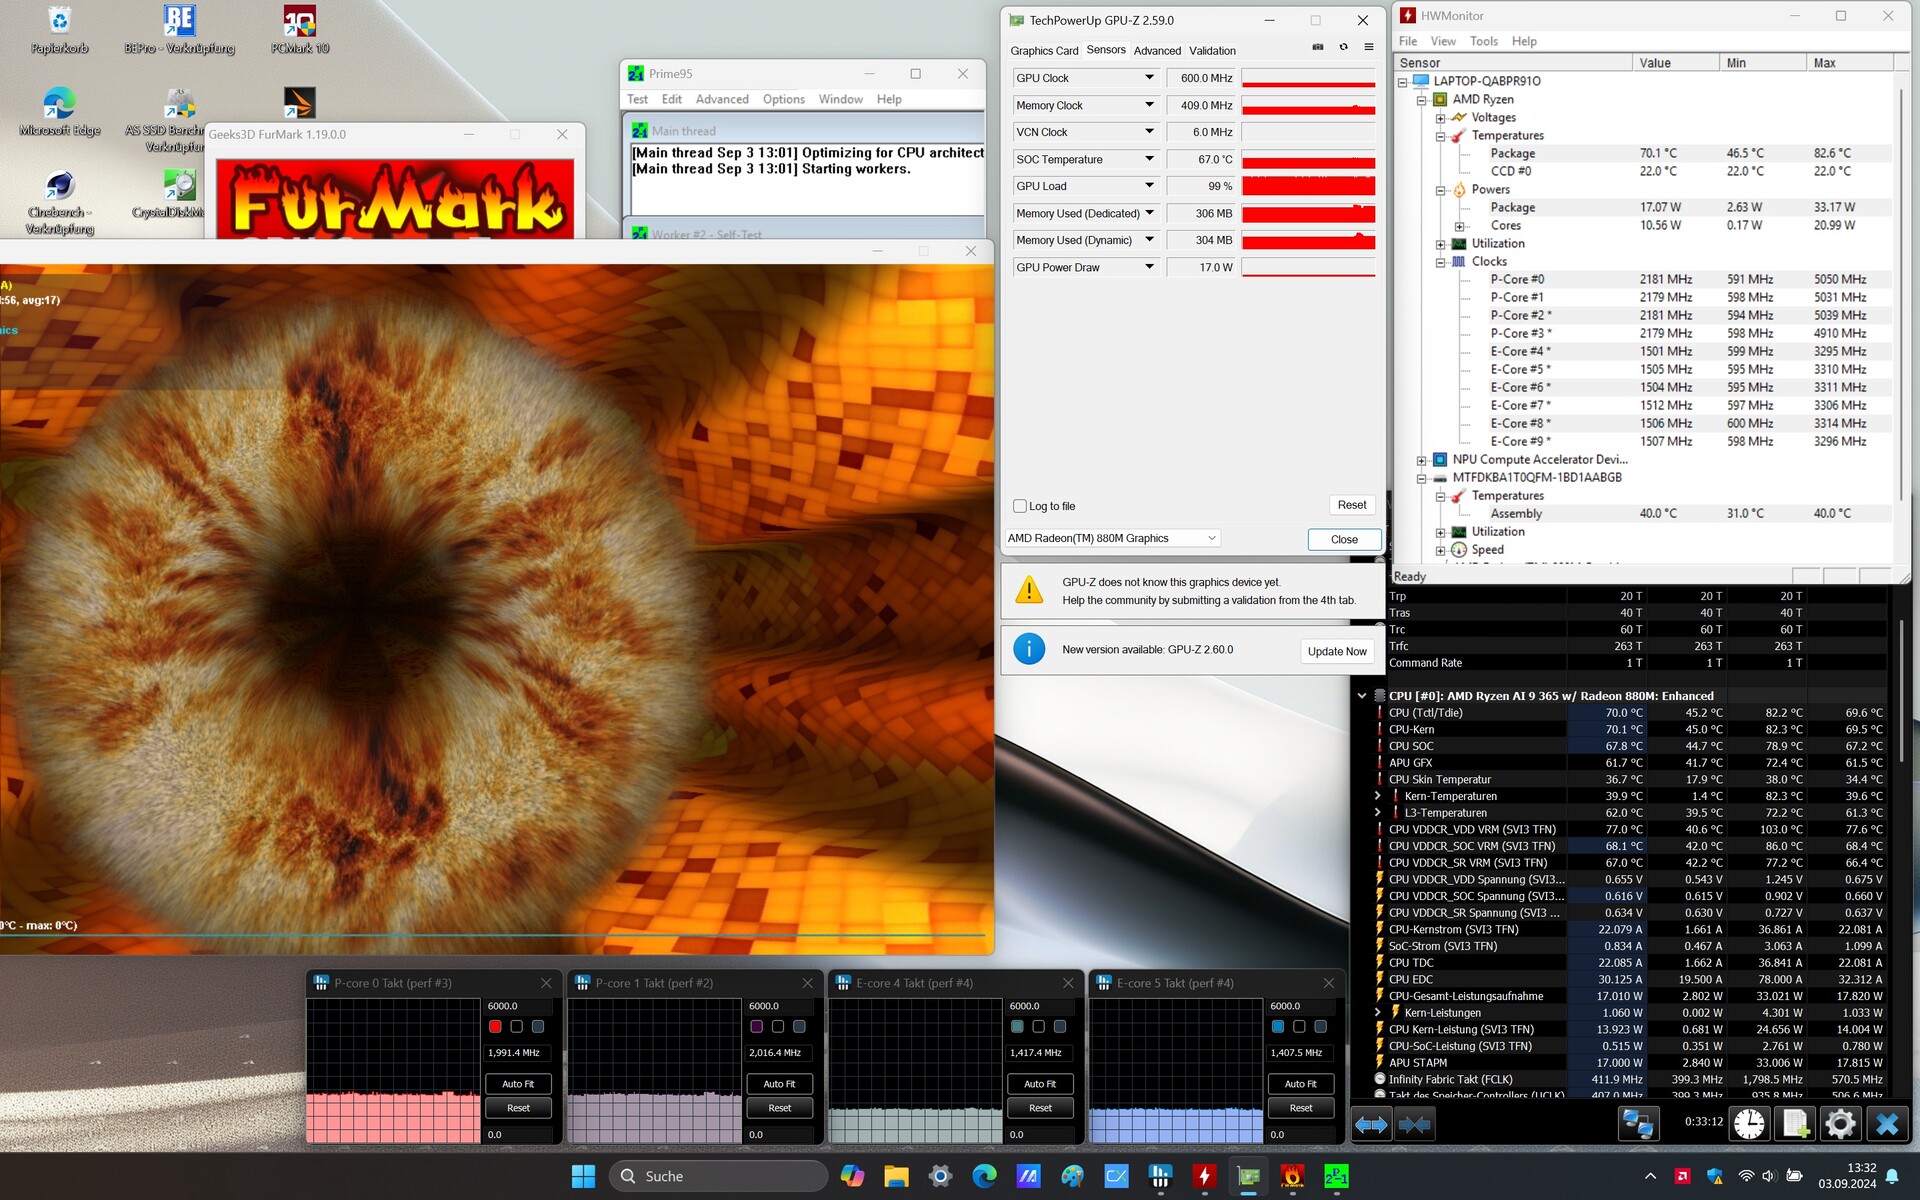Click HWiNFO log file add icon

pos(1795,1124)
